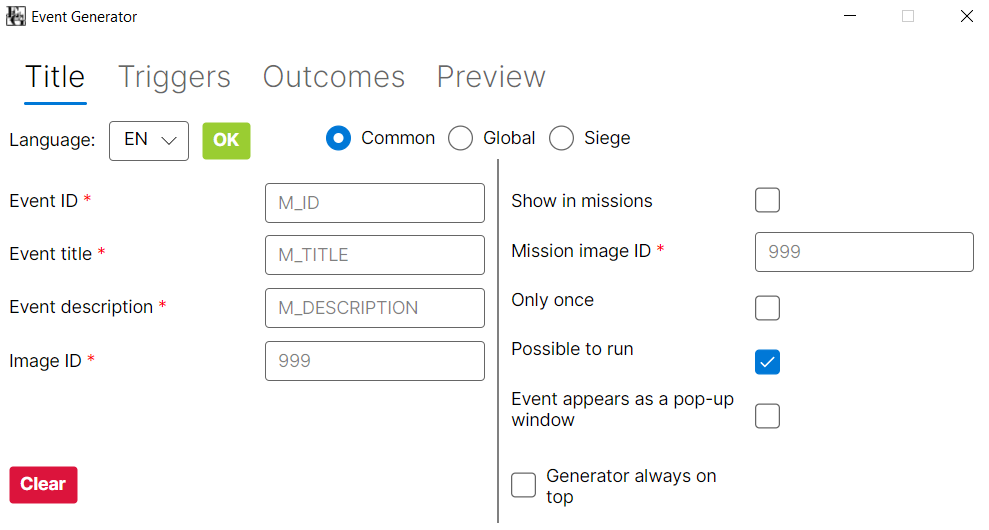989x530 pixels.
Task: Click the red Clear button
Action: pyautogui.click(x=44, y=485)
